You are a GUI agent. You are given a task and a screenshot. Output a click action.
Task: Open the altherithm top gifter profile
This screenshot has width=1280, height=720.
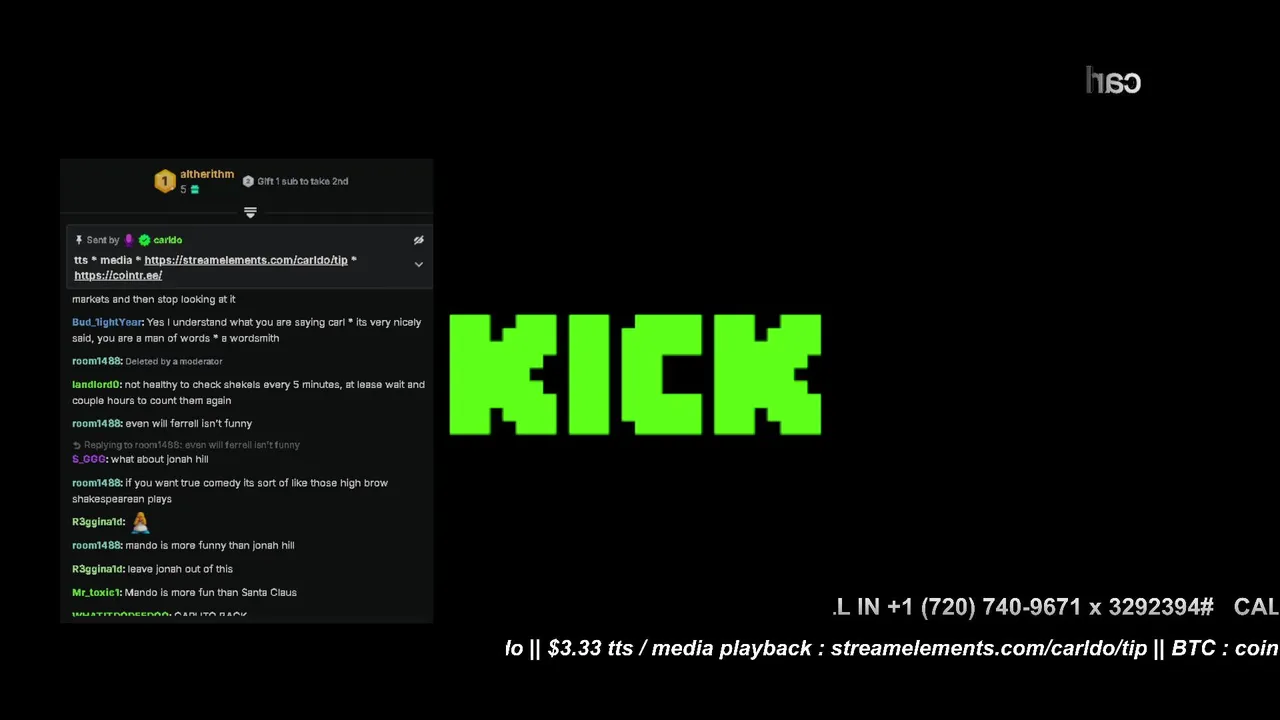click(207, 174)
